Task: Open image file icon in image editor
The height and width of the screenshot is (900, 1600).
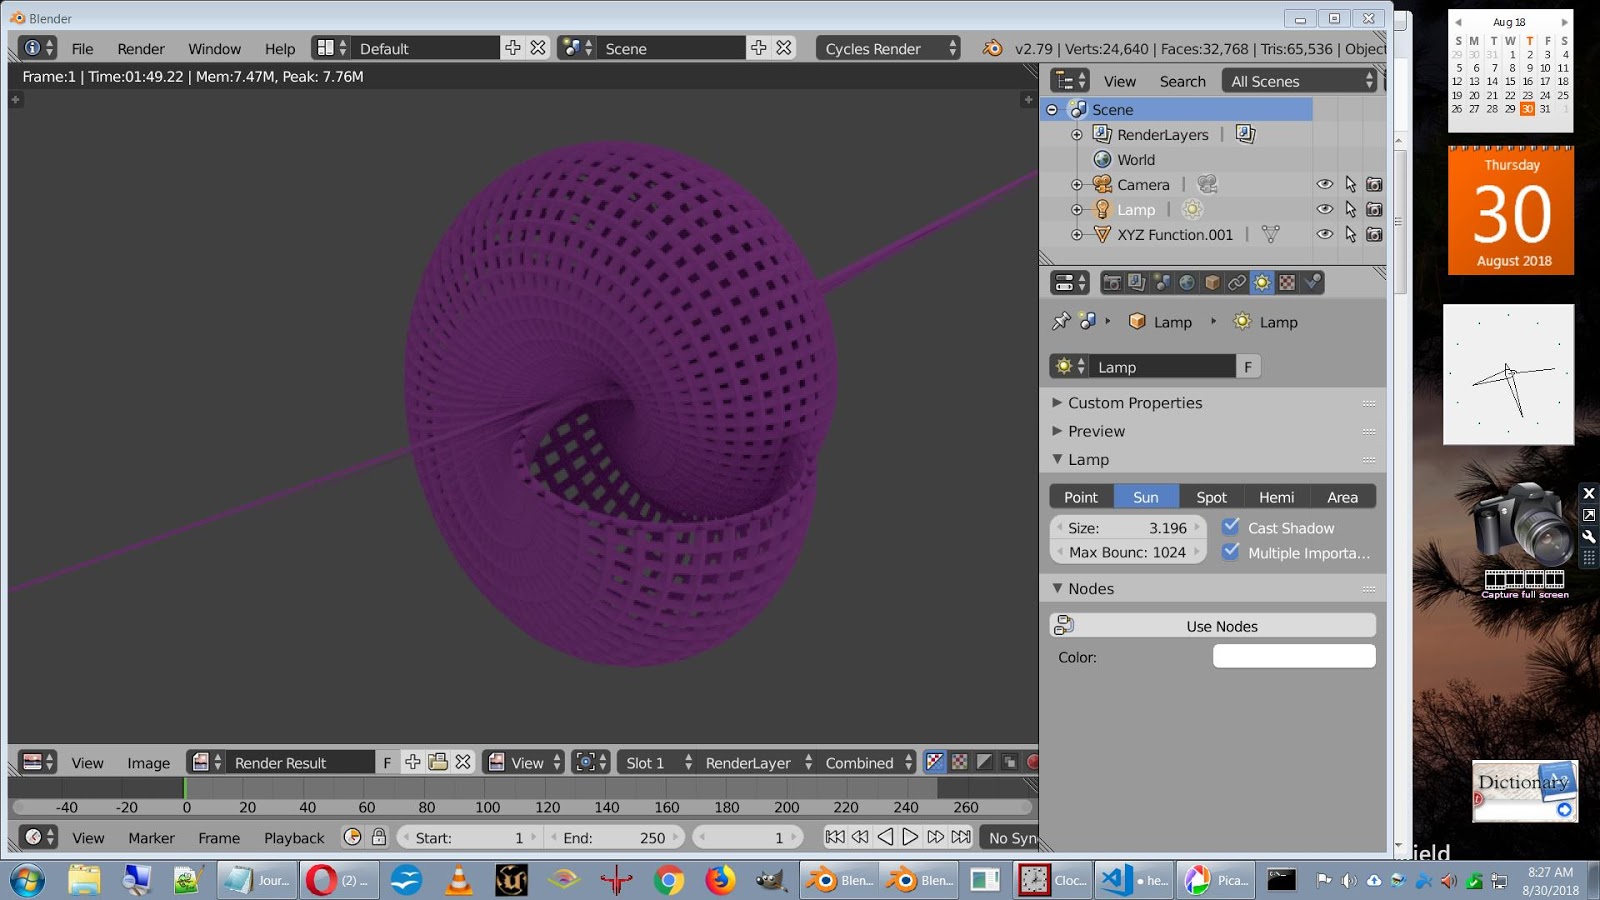Action: (438, 762)
